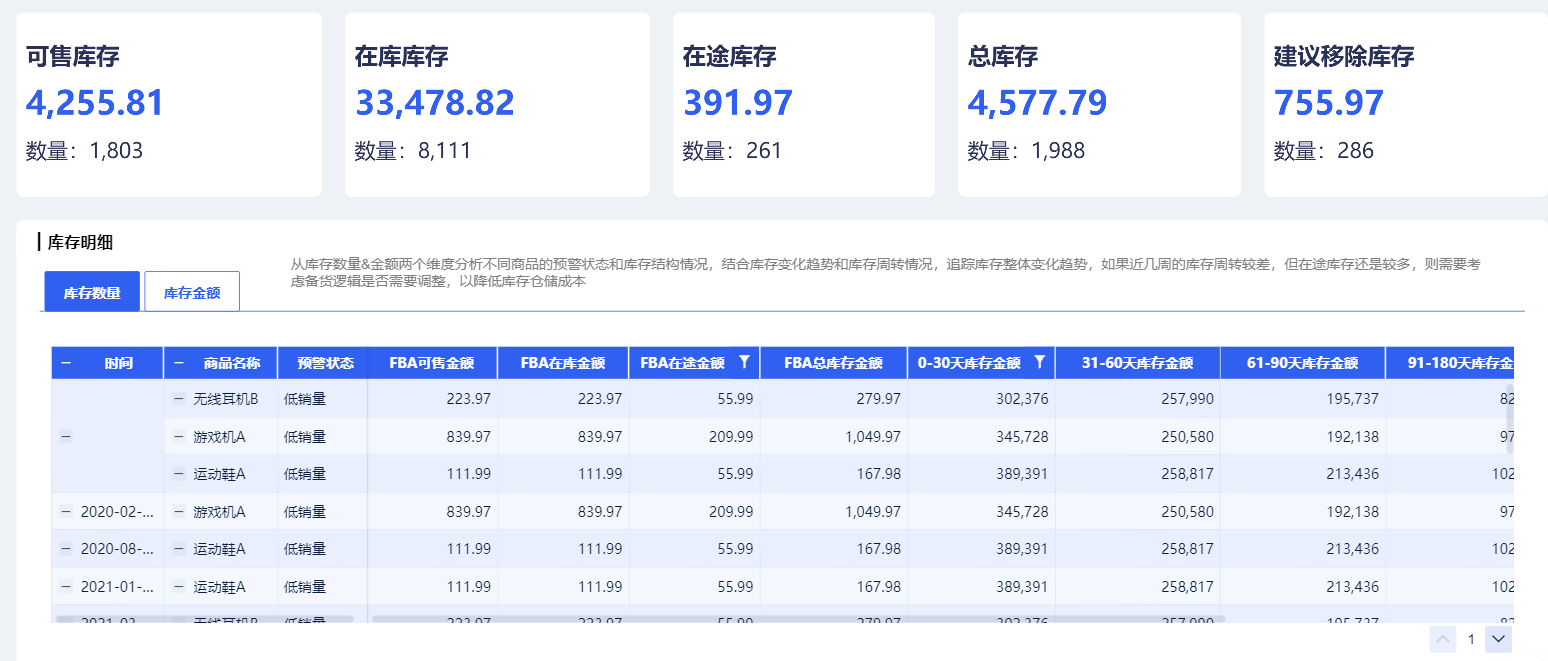Click the FBA在库金额 column header
This screenshot has height=661, width=1548.
(x=563, y=363)
